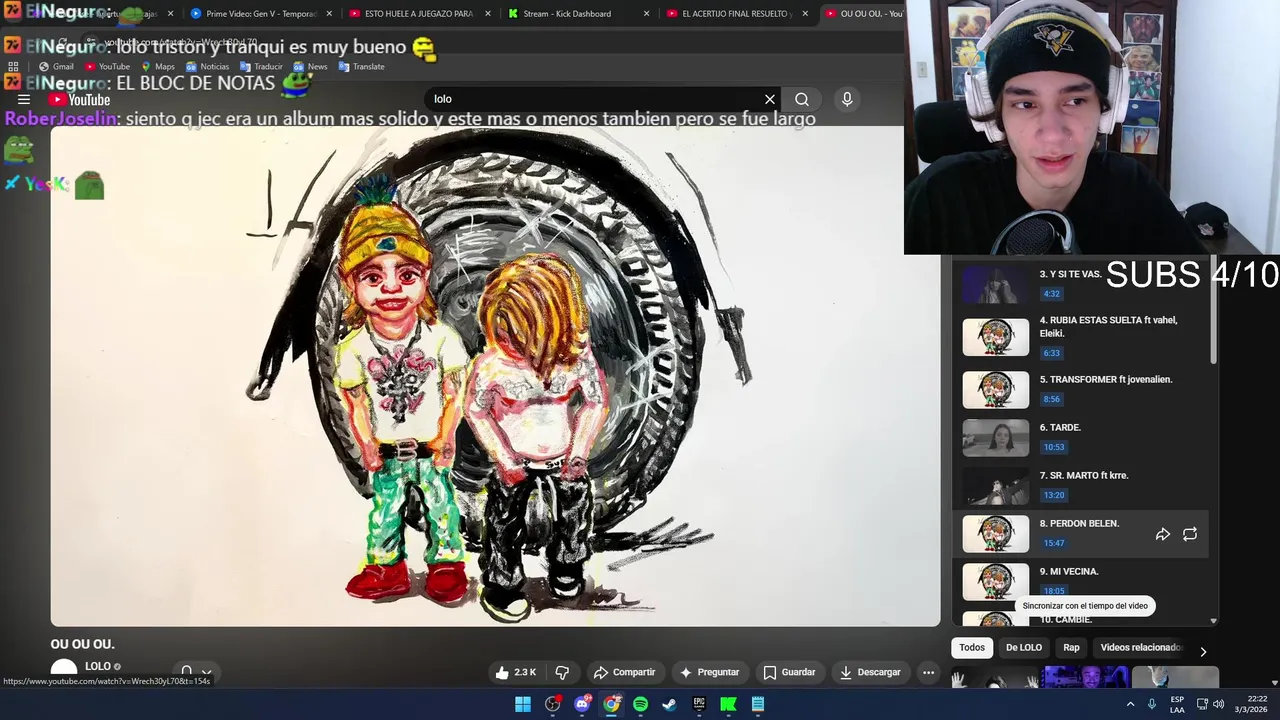The image size is (1280, 720).
Task: Open the Windows Start menu
Action: pyautogui.click(x=523, y=704)
